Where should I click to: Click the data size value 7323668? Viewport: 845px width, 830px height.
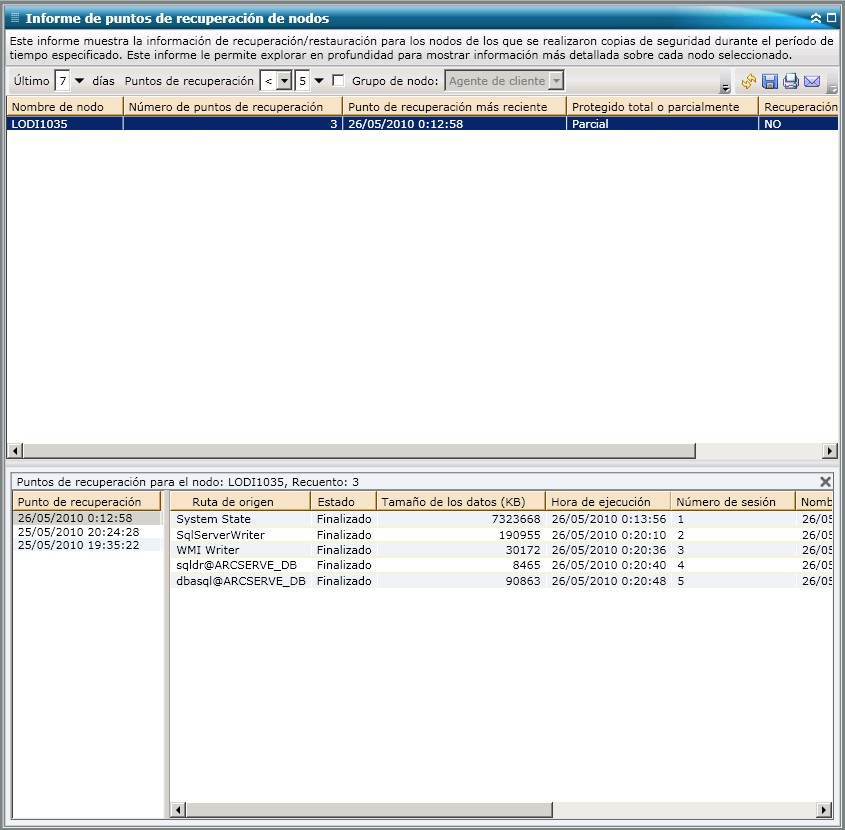pos(516,519)
